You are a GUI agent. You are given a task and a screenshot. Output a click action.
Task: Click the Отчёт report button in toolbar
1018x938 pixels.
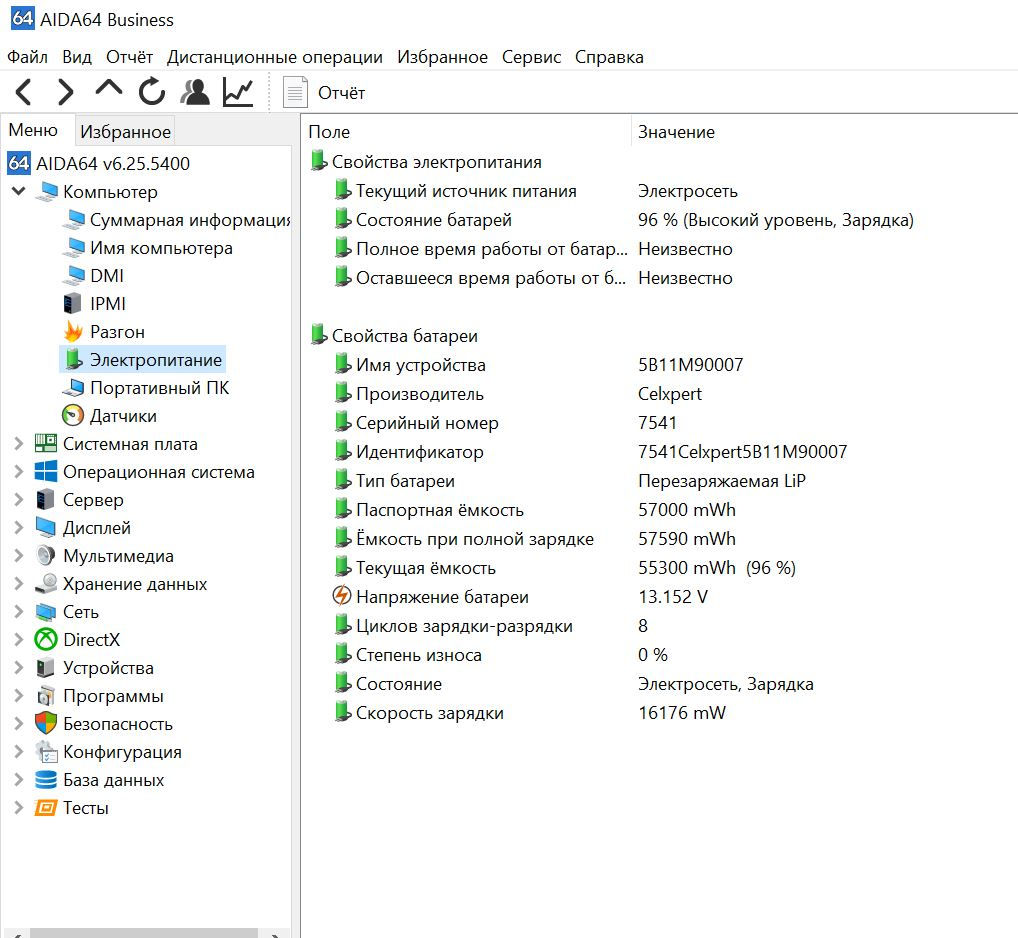click(325, 93)
